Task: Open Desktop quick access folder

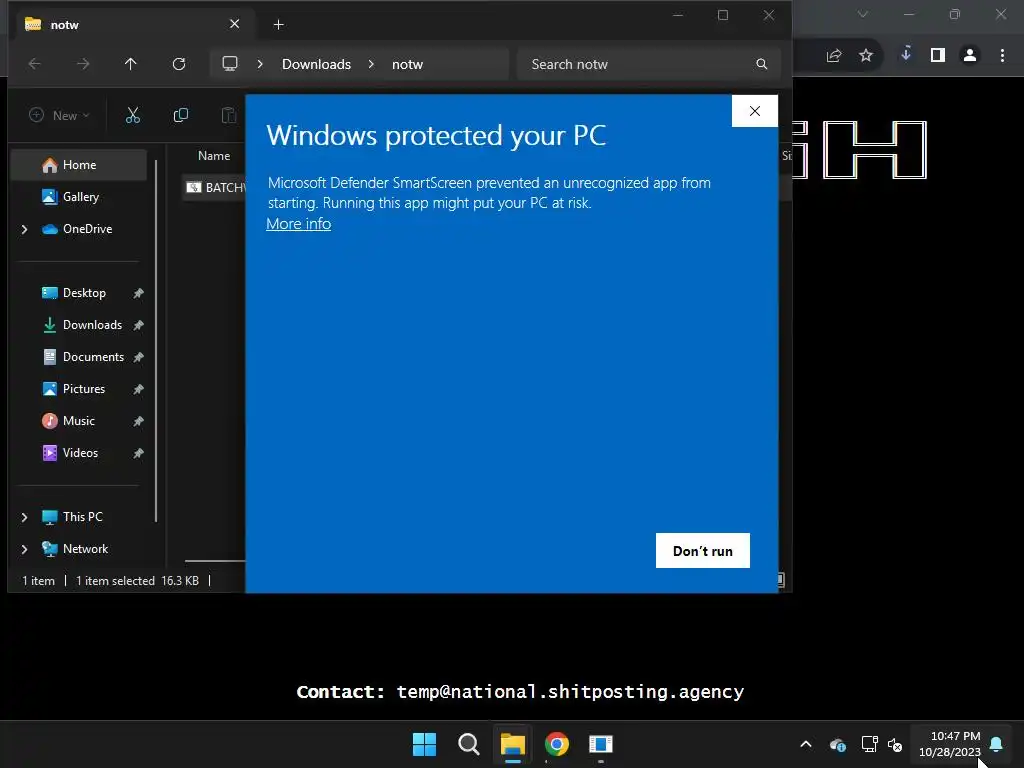Action: tap(84, 293)
